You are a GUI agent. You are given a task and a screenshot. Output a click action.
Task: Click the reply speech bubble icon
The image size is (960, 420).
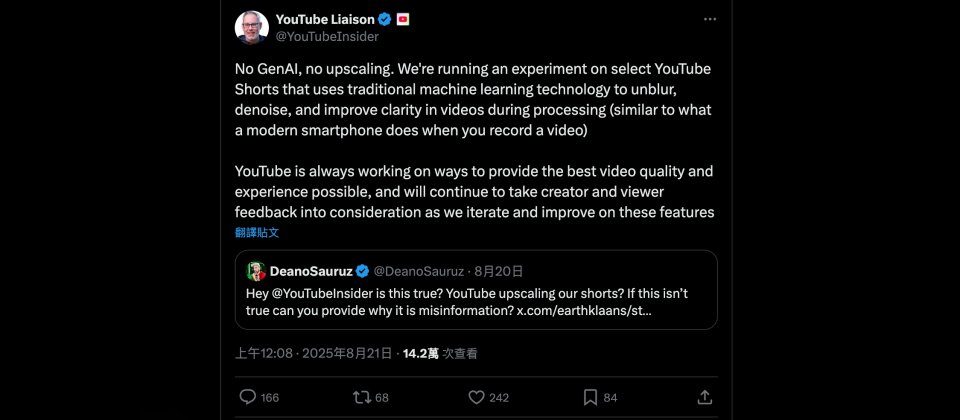[x=248, y=397]
